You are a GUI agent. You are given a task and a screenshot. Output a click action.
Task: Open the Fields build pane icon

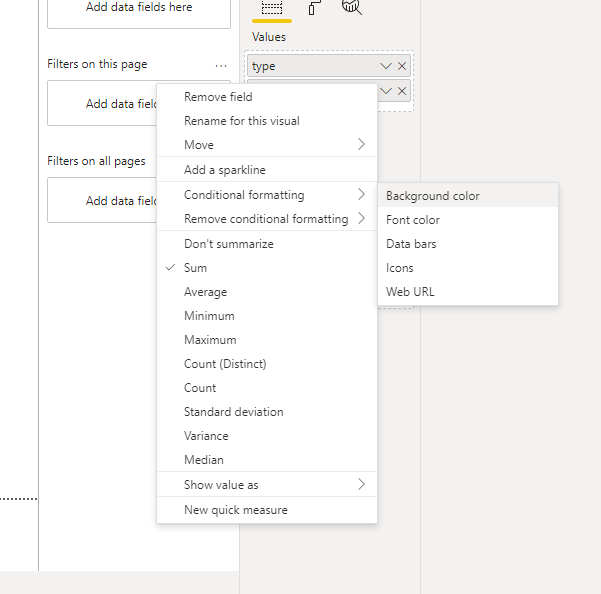(272, 8)
